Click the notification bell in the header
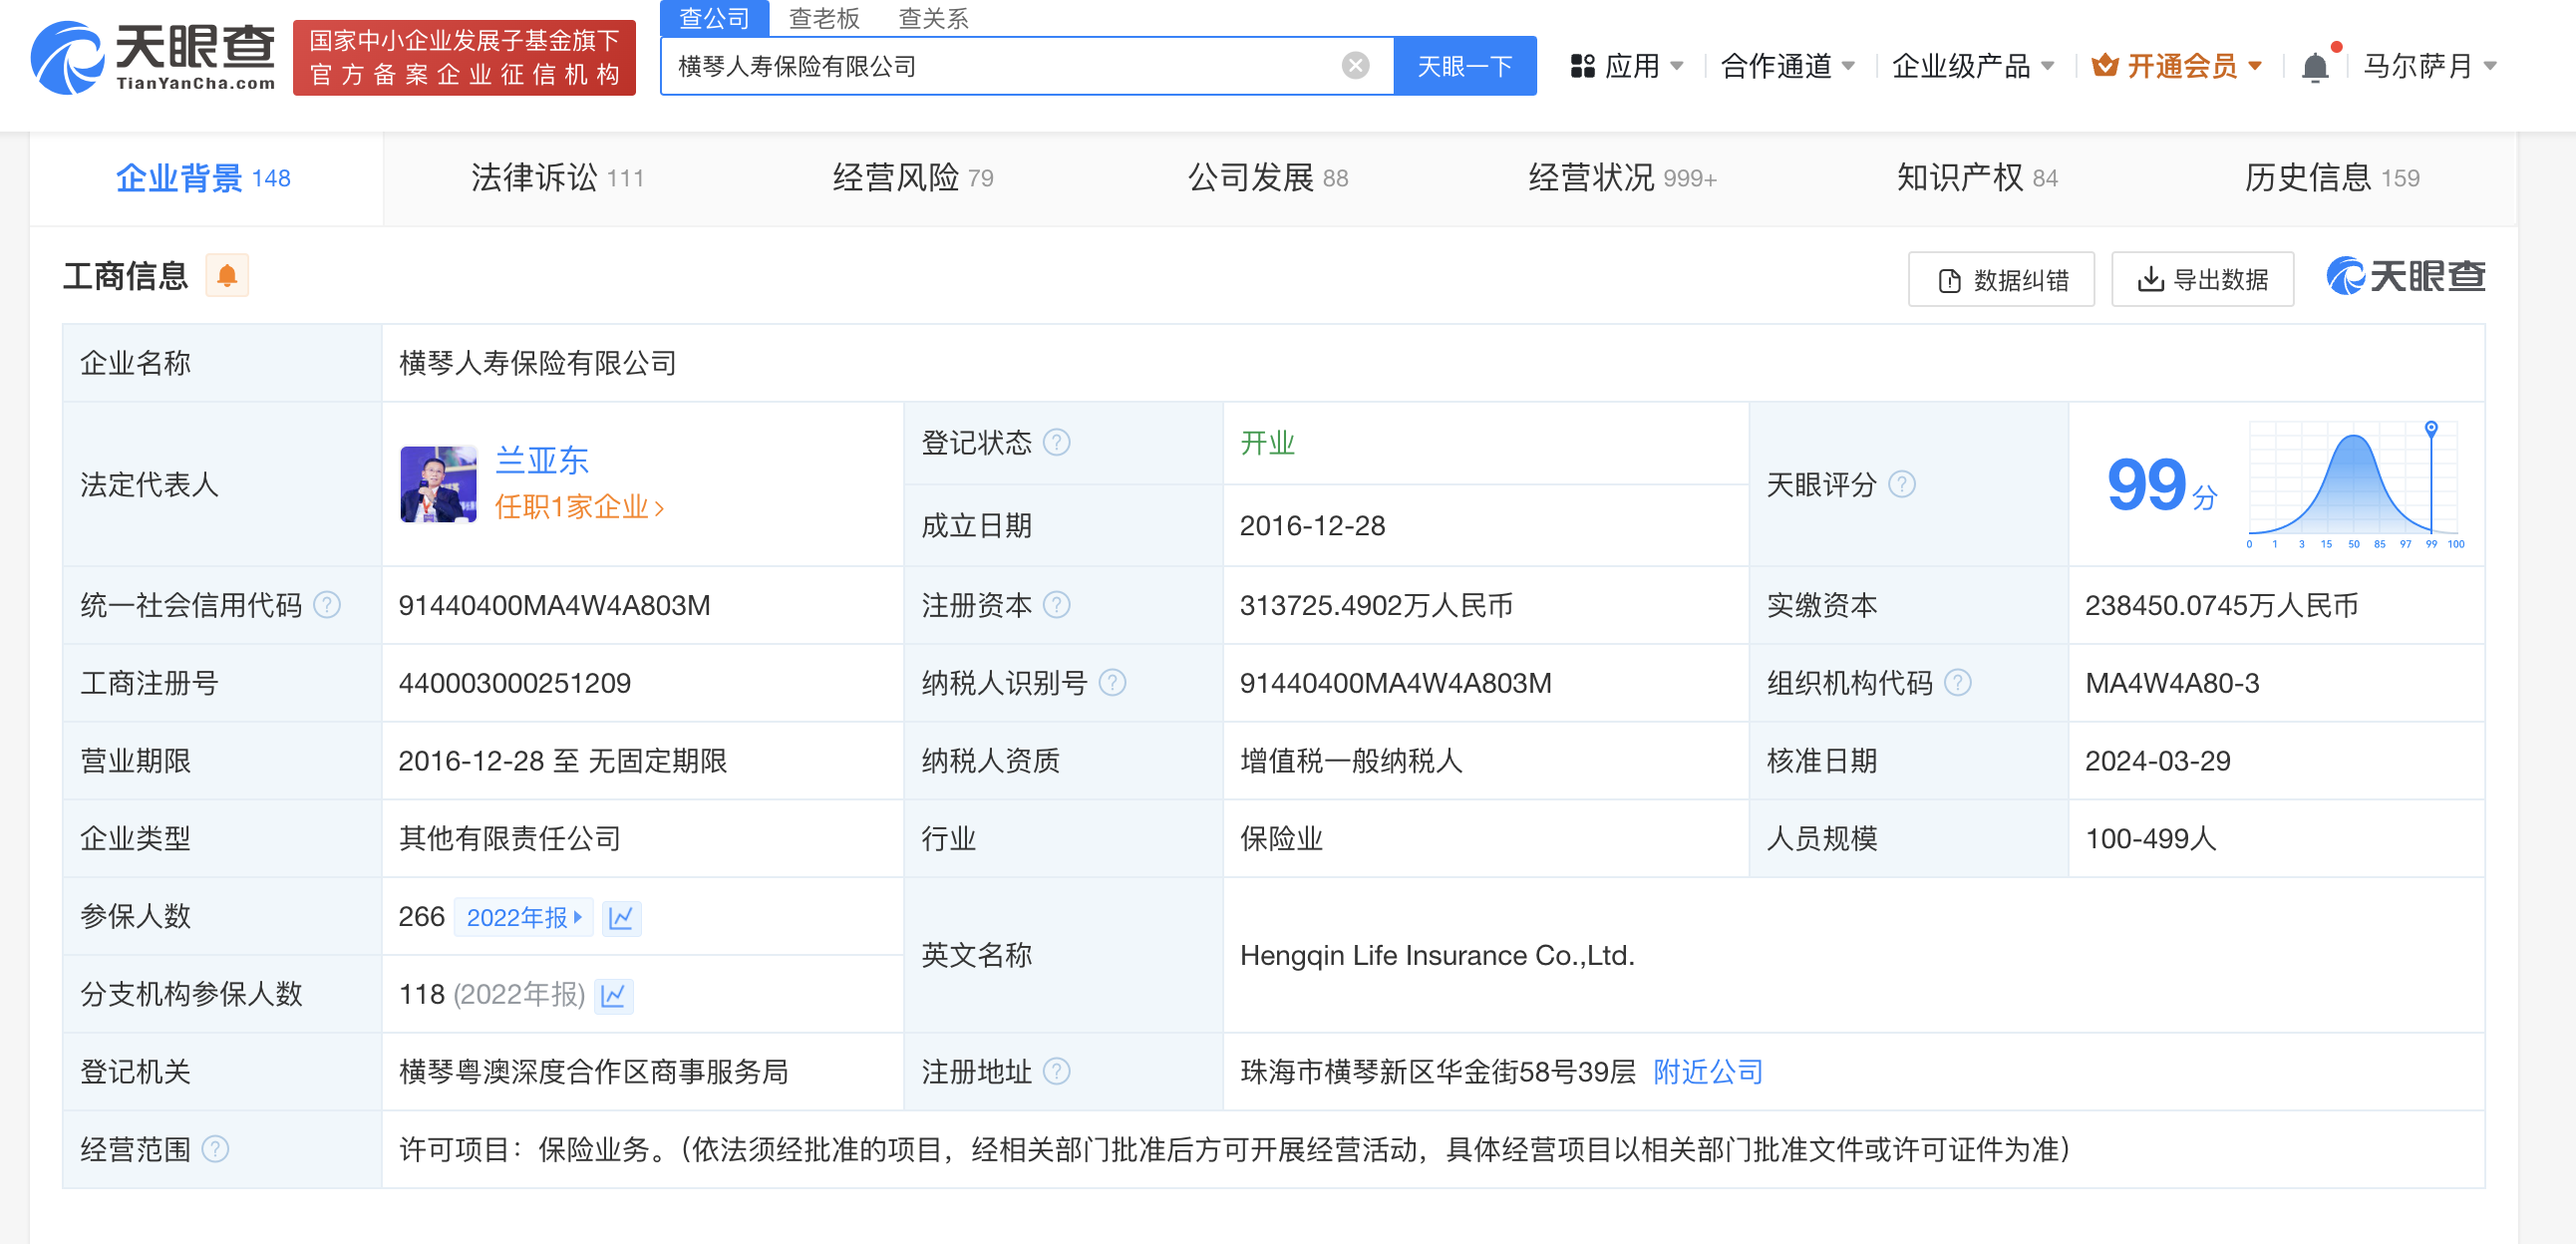 click(2314, 67)
